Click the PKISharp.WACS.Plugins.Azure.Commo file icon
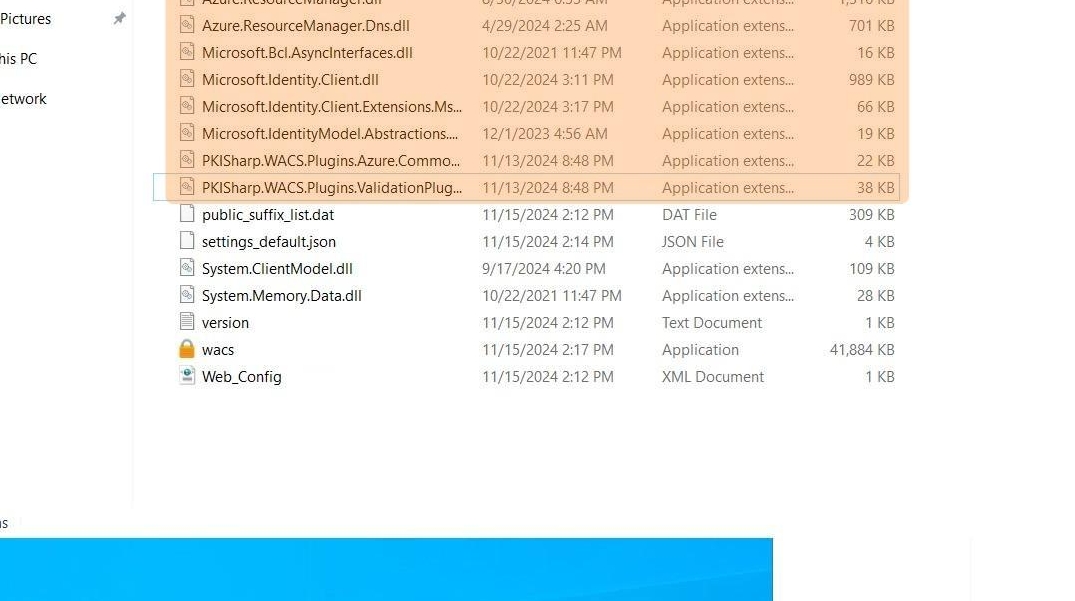 coord(186,160)
